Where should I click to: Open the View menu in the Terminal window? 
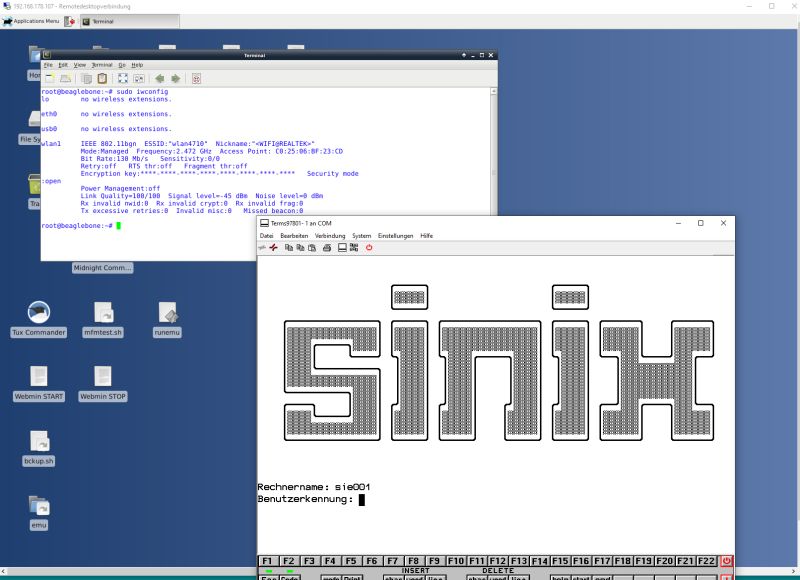(x=80, y=64)
